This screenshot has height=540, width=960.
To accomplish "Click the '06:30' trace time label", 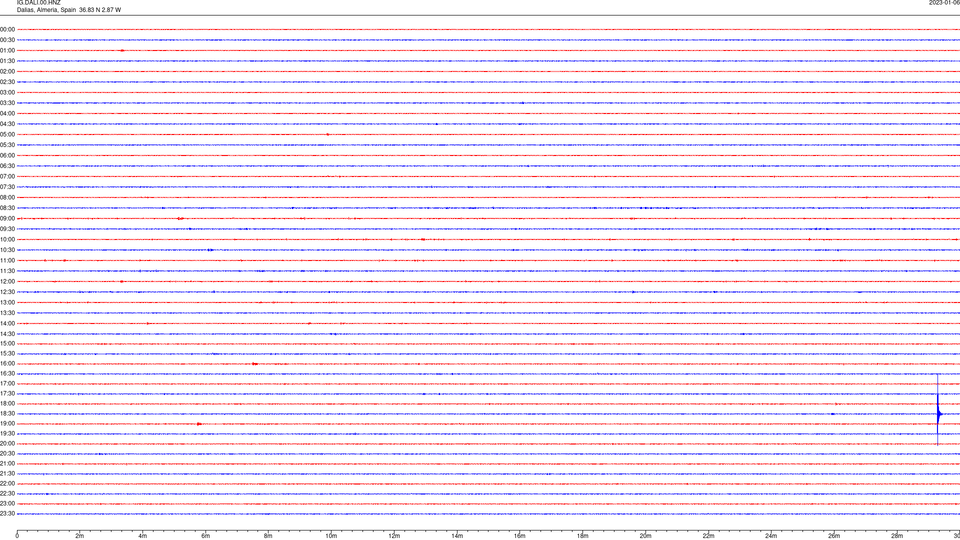I will coord(7,166).
